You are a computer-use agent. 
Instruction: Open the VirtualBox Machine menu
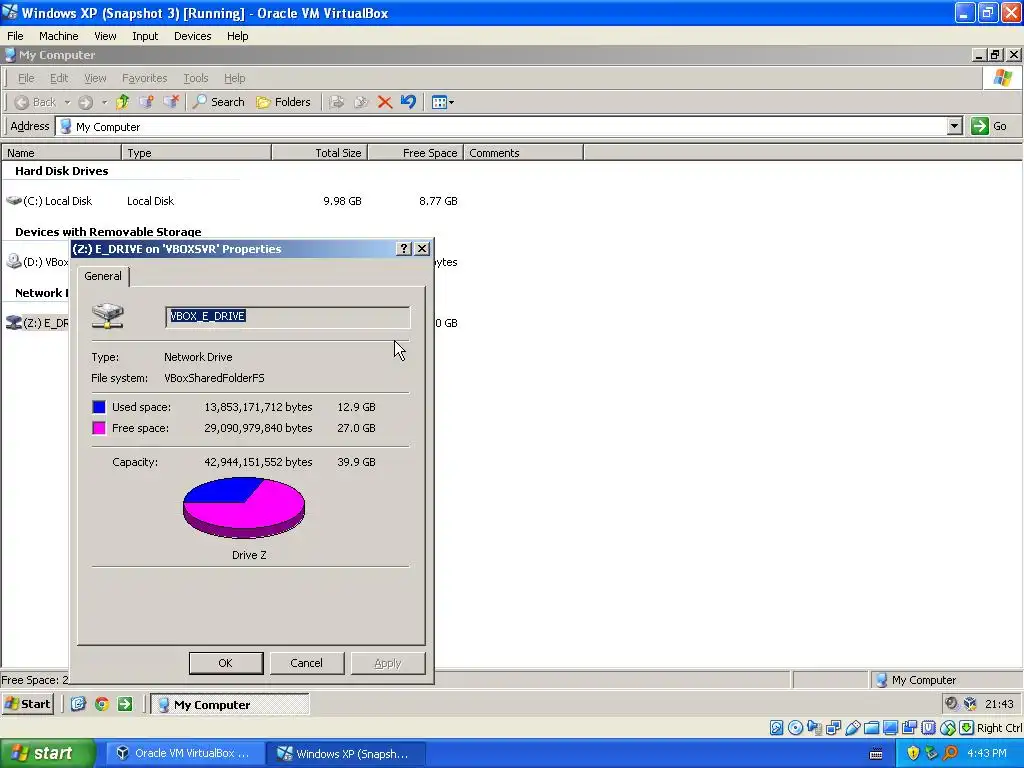pos(59,36)
